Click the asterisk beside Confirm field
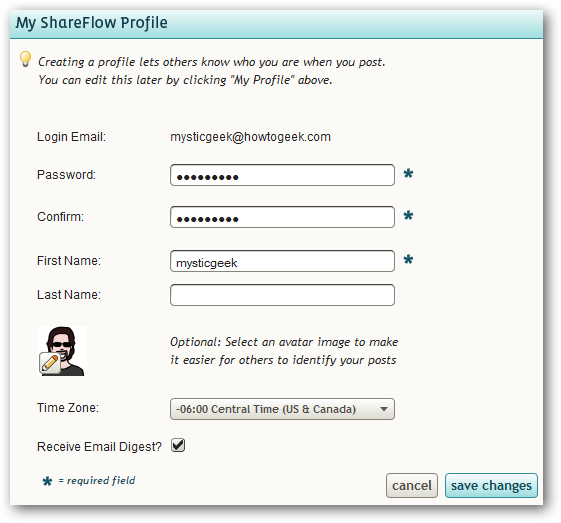This screenshot has height=523, width=561. point(408,216)
